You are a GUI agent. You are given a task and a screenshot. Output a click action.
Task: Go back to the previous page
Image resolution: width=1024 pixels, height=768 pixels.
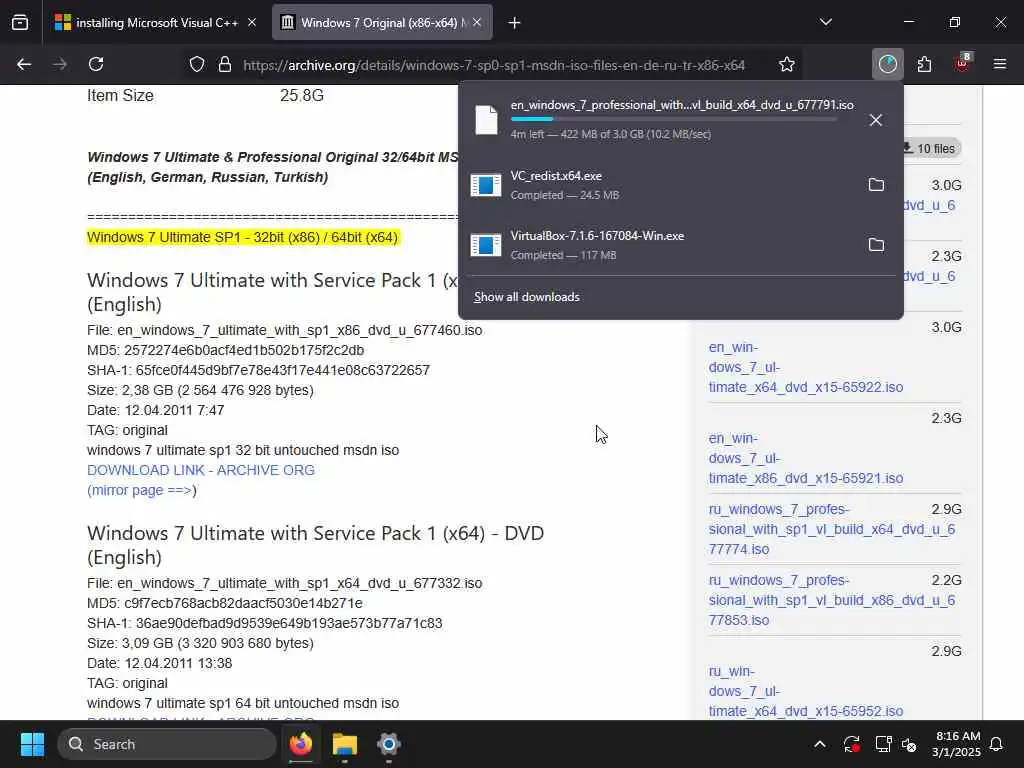coord(24,64)
